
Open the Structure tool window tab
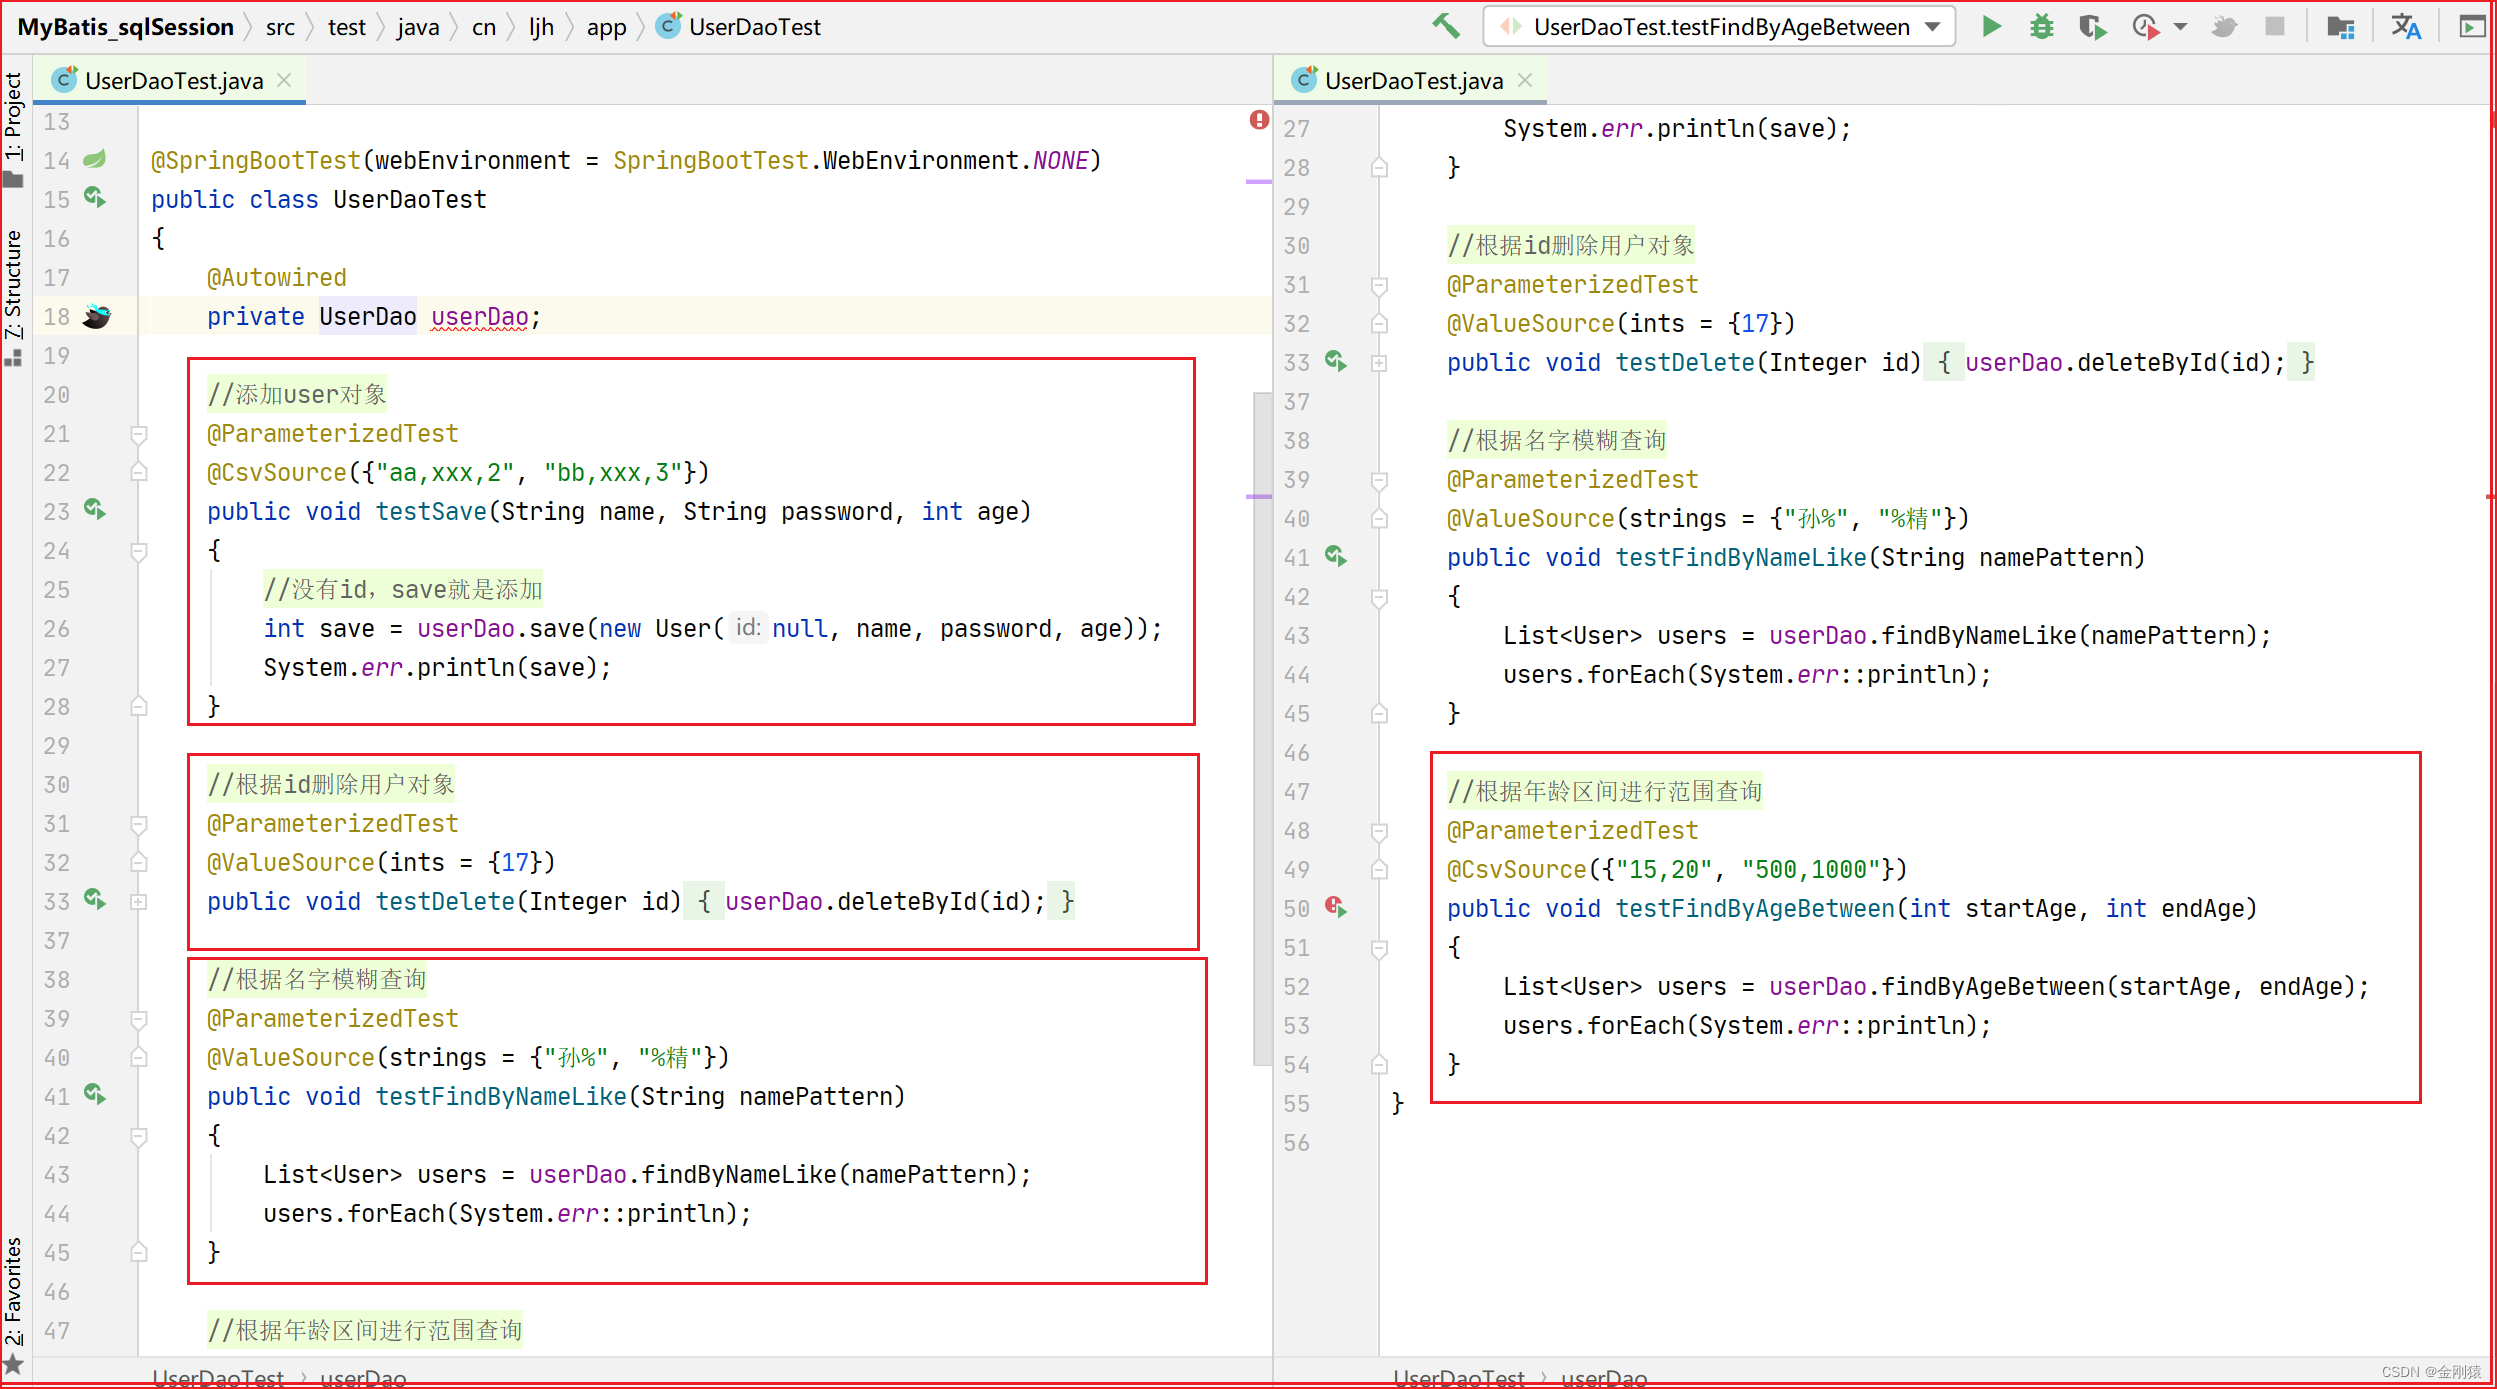click(13, 297)
